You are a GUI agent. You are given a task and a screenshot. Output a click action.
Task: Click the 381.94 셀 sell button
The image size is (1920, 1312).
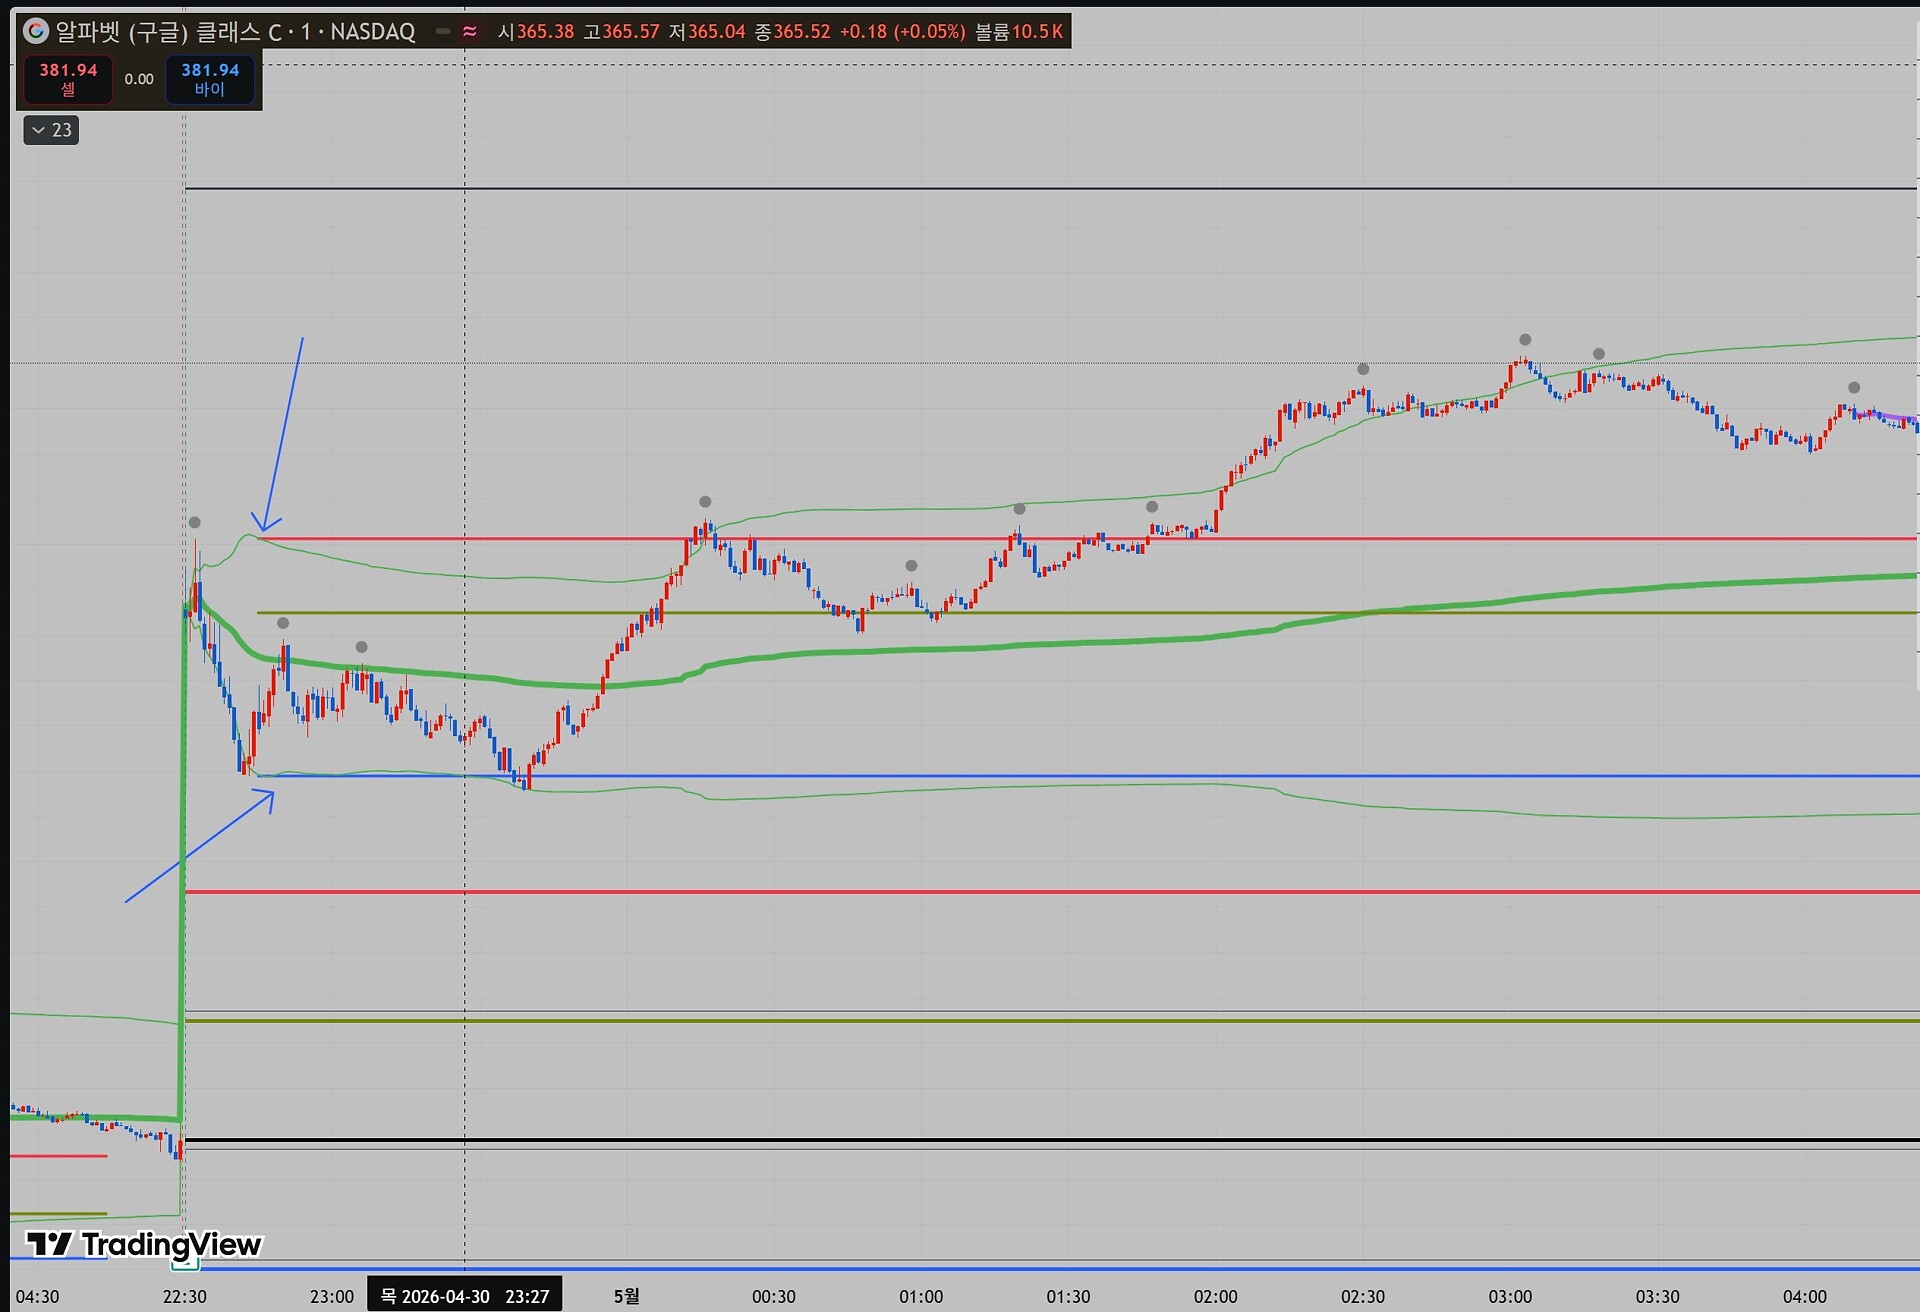pos(68,79)
